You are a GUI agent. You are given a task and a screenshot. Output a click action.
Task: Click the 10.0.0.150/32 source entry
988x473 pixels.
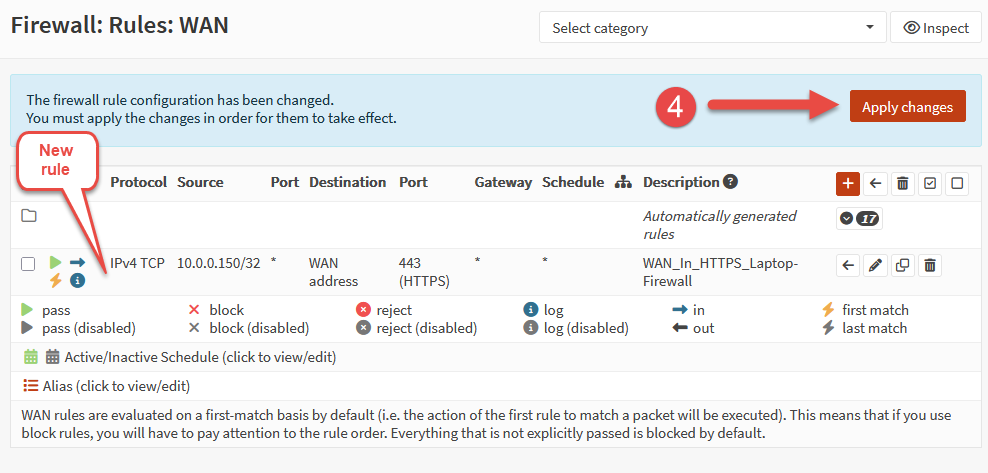click(x=218, y=263)
